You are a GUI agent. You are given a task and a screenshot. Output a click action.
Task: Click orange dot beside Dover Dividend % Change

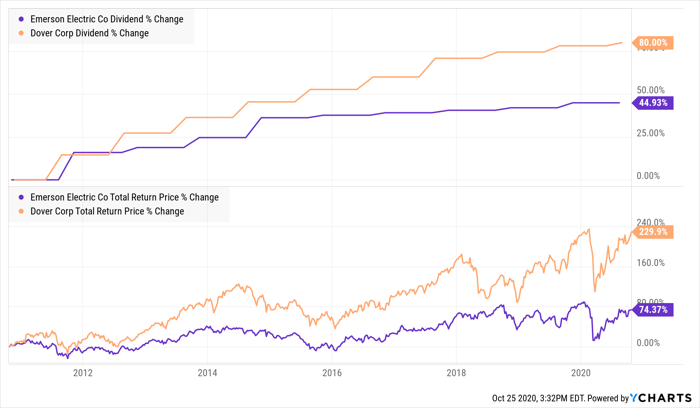22,33
